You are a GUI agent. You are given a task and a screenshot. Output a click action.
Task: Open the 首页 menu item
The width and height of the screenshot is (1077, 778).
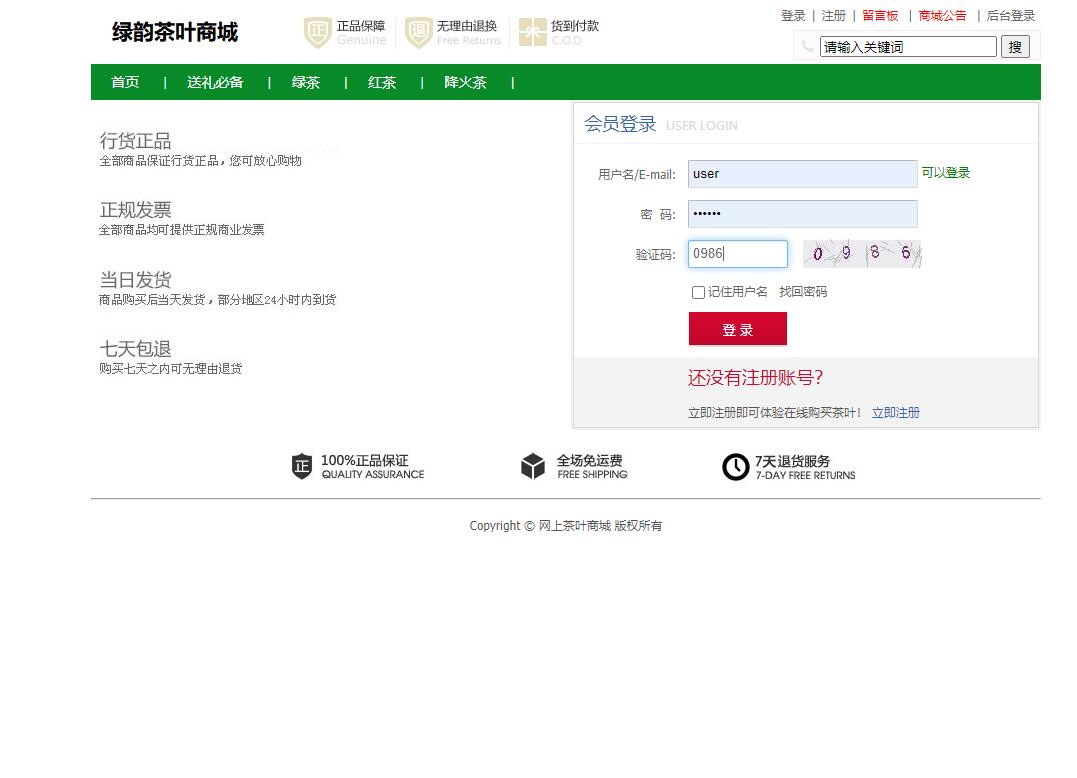click(125, 82)
